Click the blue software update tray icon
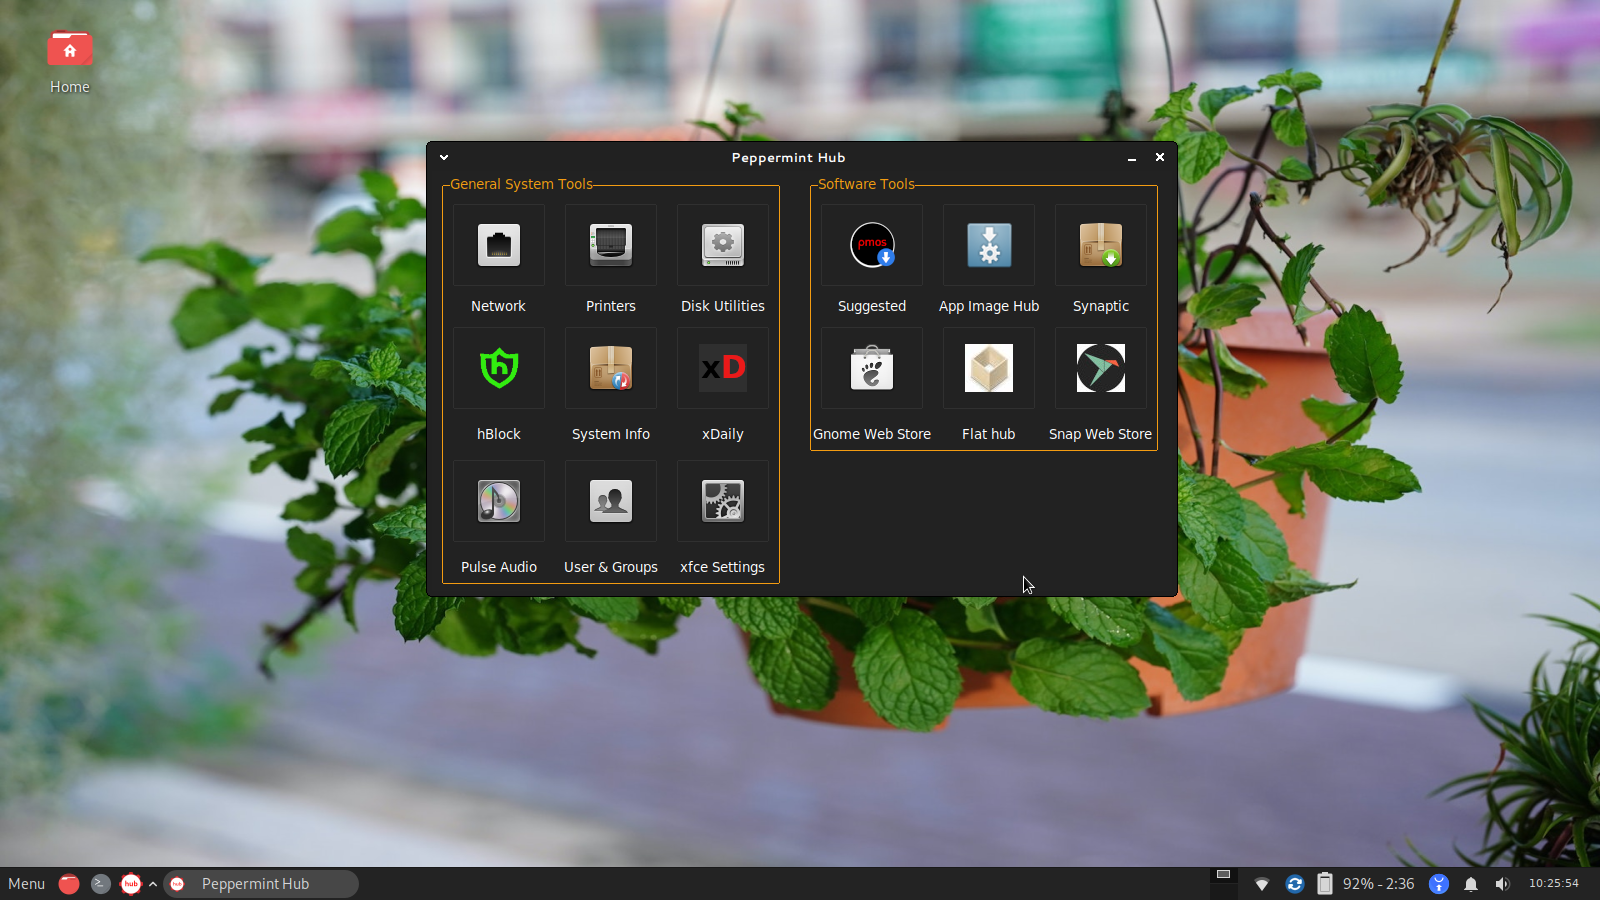Viewport: 1600px width, 900px height. [1295, 884]
